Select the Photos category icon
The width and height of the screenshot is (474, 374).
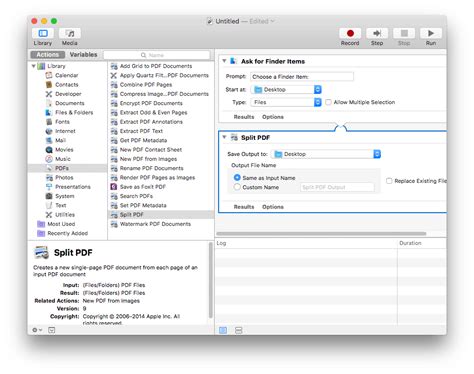coord(49,178)
